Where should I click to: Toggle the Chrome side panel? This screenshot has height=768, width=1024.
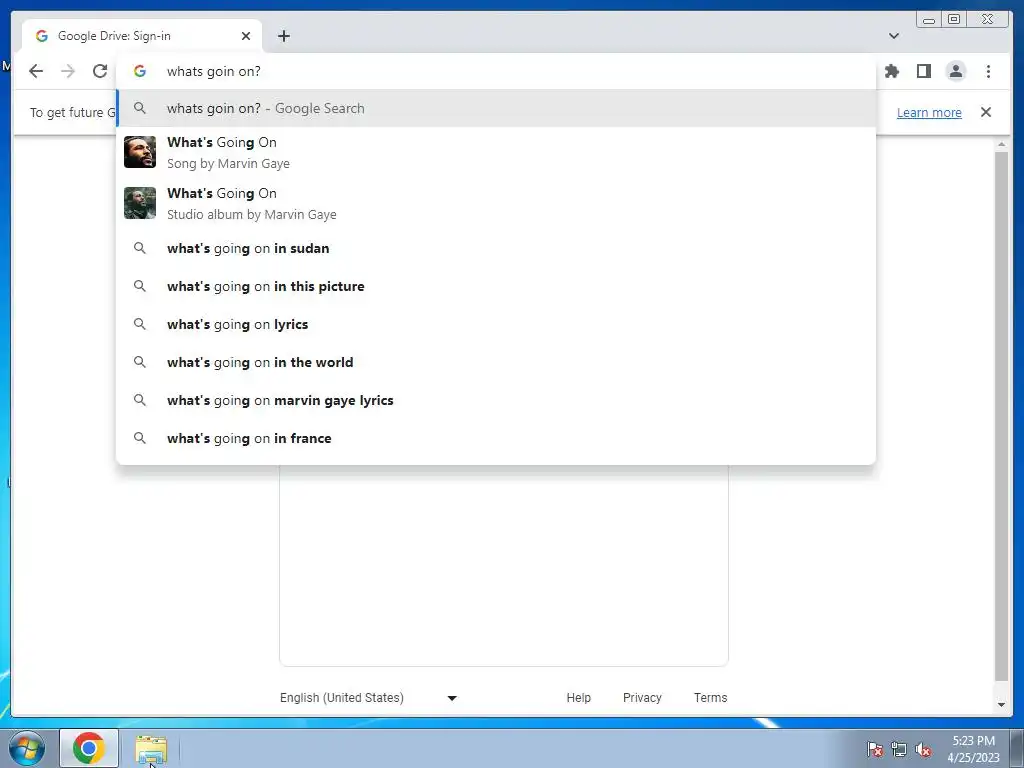[x=923, y=71]
